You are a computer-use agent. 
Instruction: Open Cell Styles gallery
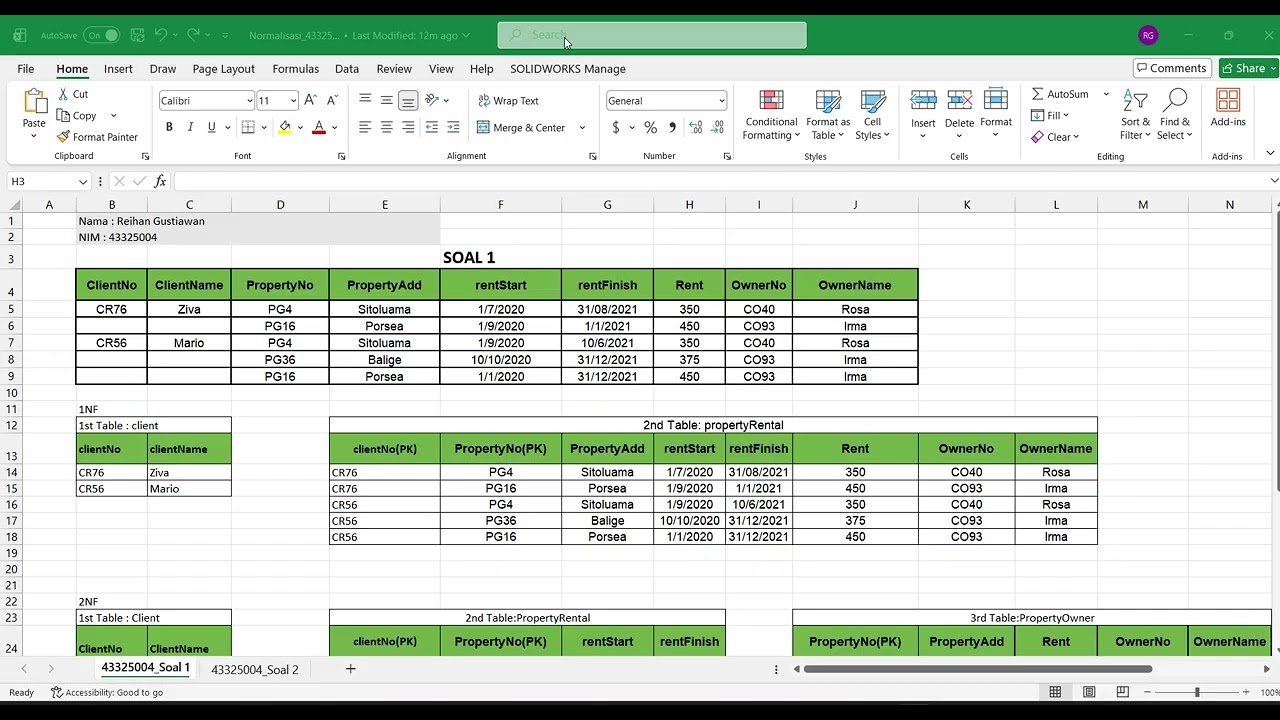click(872, 115)
